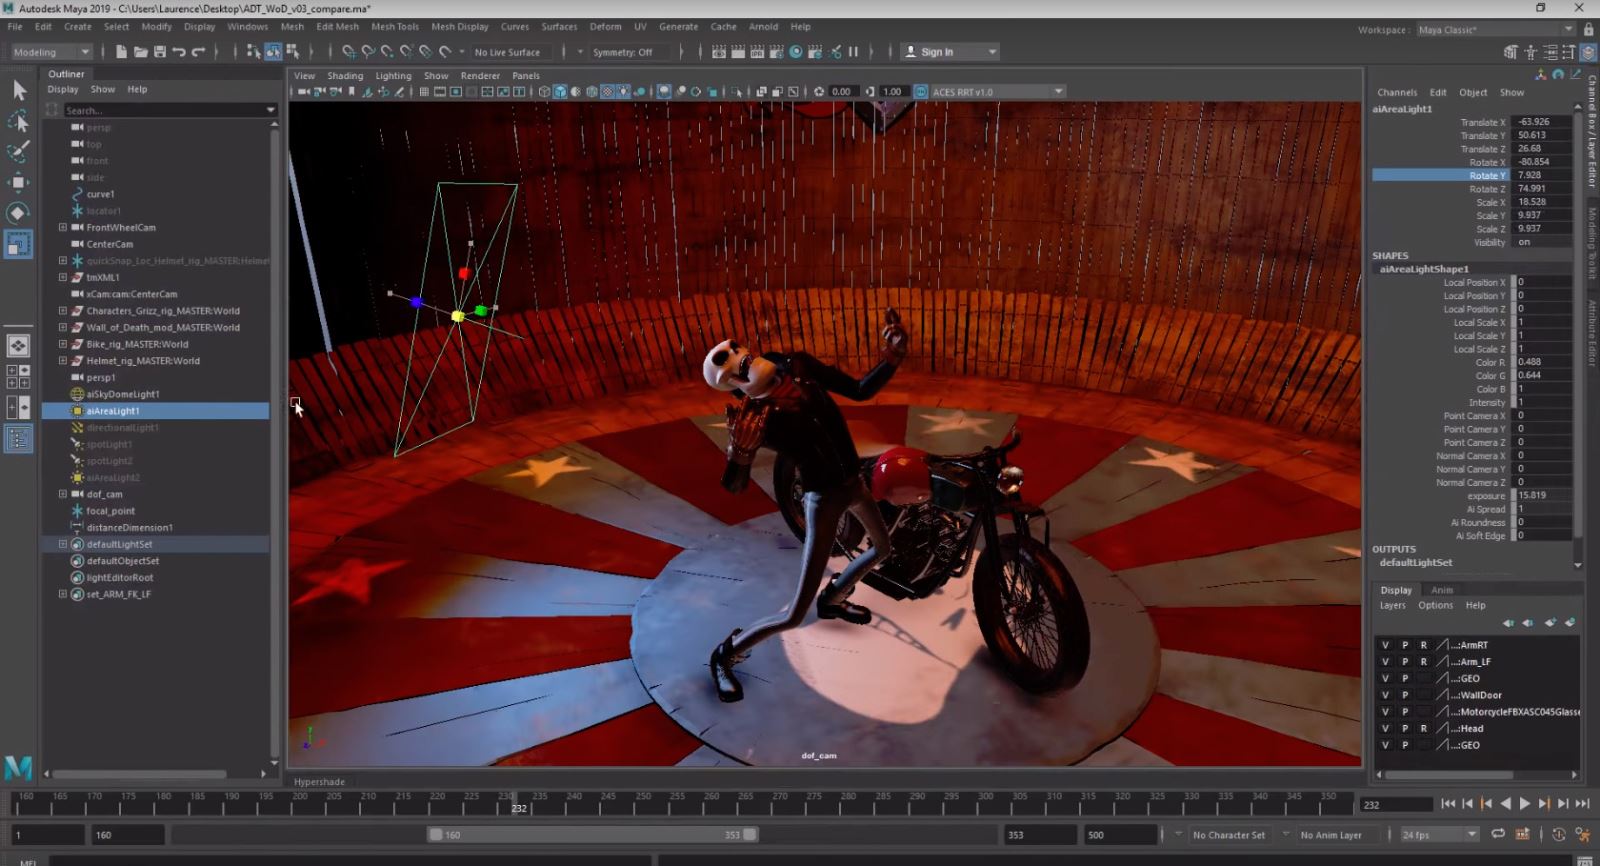Click the grid toggle icon in viewport toolbar

point(424,92)
